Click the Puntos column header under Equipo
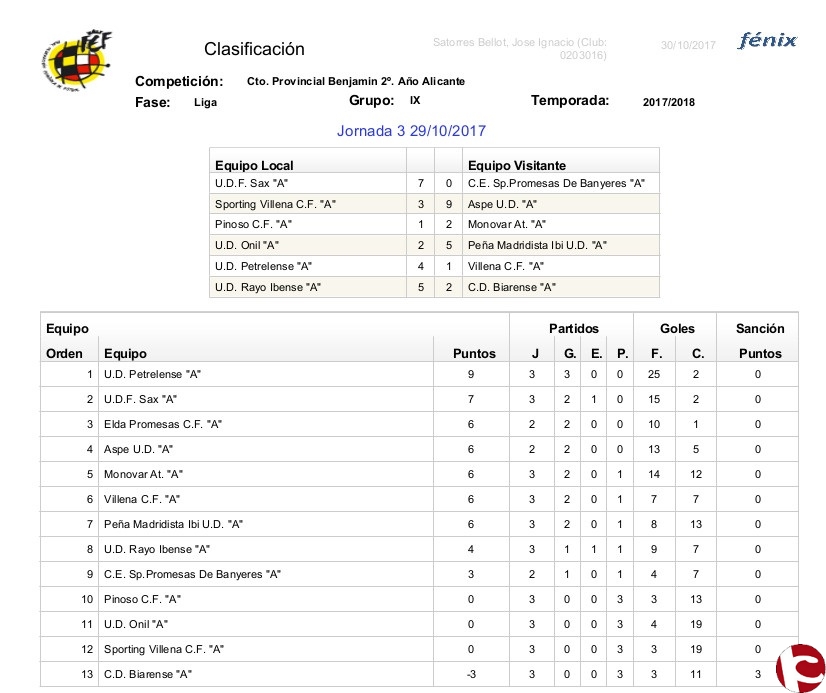Screen dimensions: 826x693 coord(474,353)
